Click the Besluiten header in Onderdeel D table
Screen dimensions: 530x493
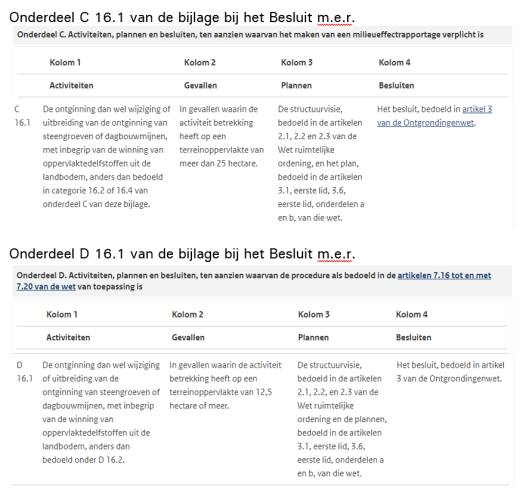pyautogui.click(x=413, y=338)
